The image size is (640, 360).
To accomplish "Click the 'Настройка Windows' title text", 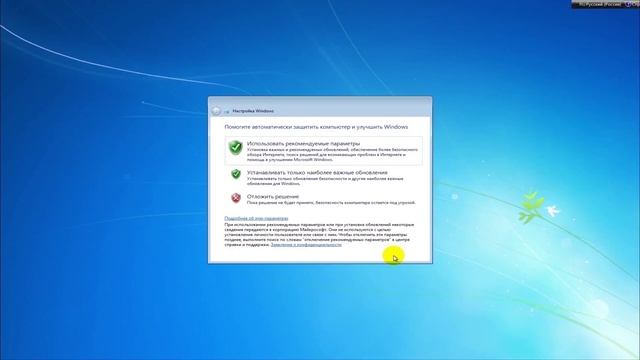I will click(253, 111).
